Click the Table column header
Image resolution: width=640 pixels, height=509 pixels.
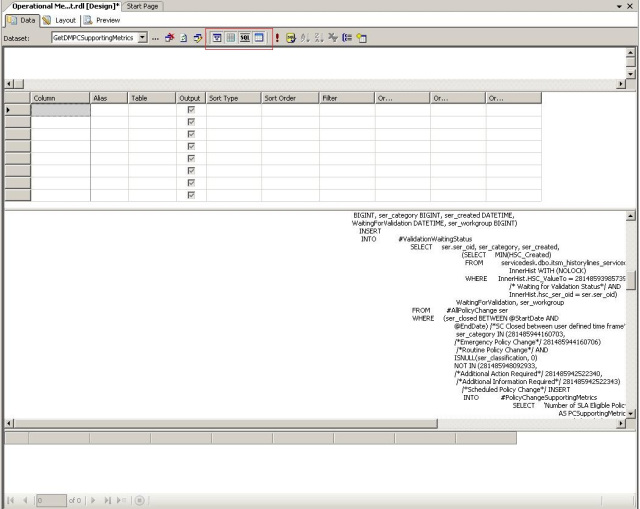point(151,98)
